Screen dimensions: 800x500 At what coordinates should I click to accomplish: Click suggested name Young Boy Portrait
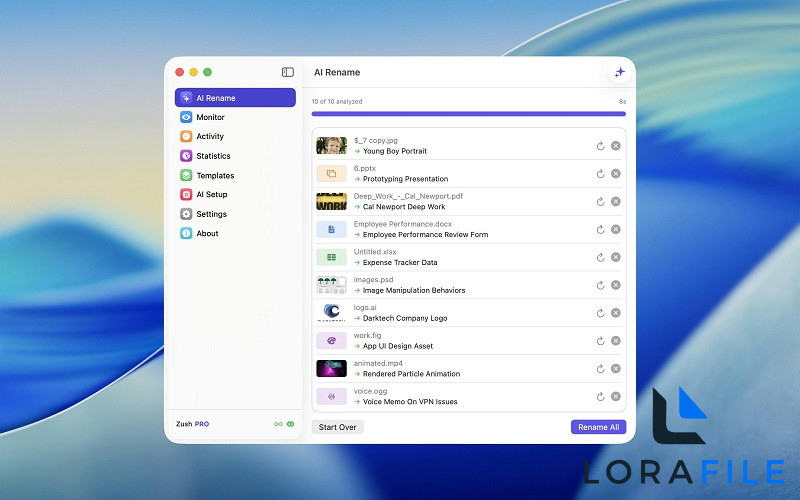(x=395, y=151)
